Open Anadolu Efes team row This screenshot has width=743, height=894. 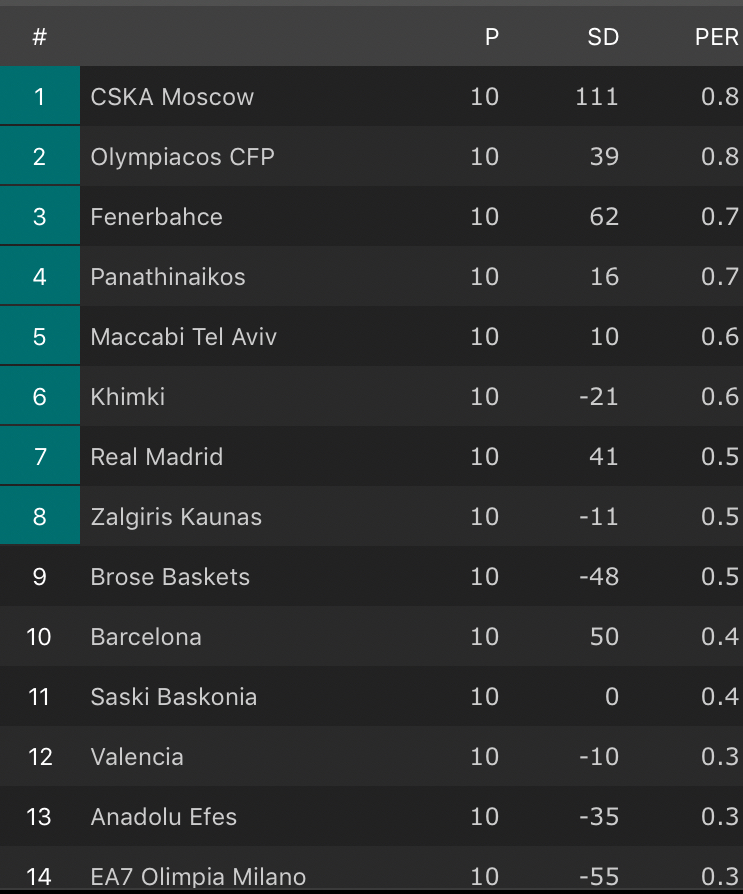click(164, 817)
